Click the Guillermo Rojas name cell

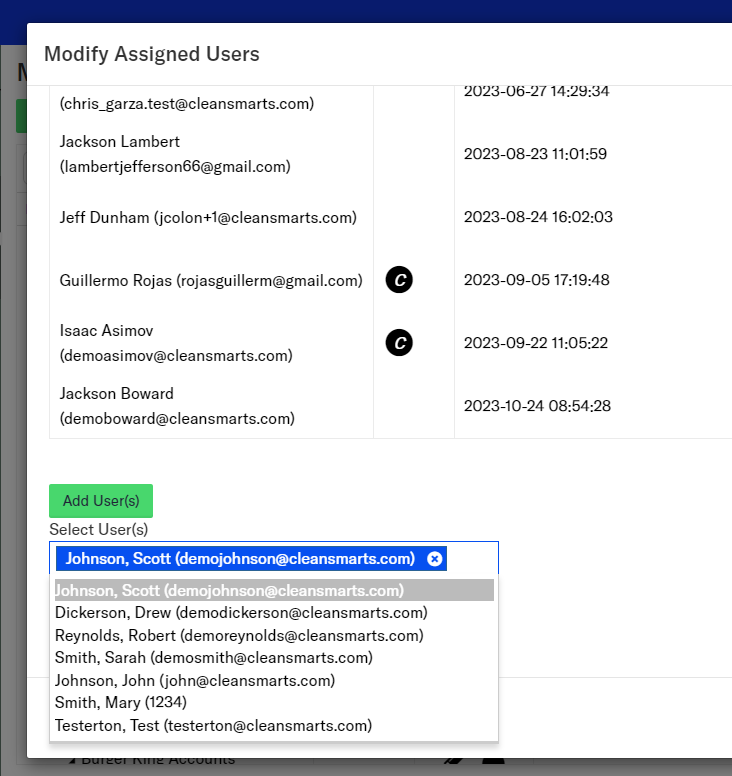pyautogui.click(x=210, y=281)
